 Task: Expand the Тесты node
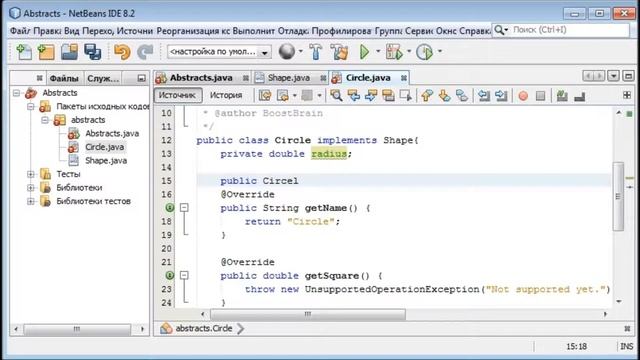tap(31, 174)
